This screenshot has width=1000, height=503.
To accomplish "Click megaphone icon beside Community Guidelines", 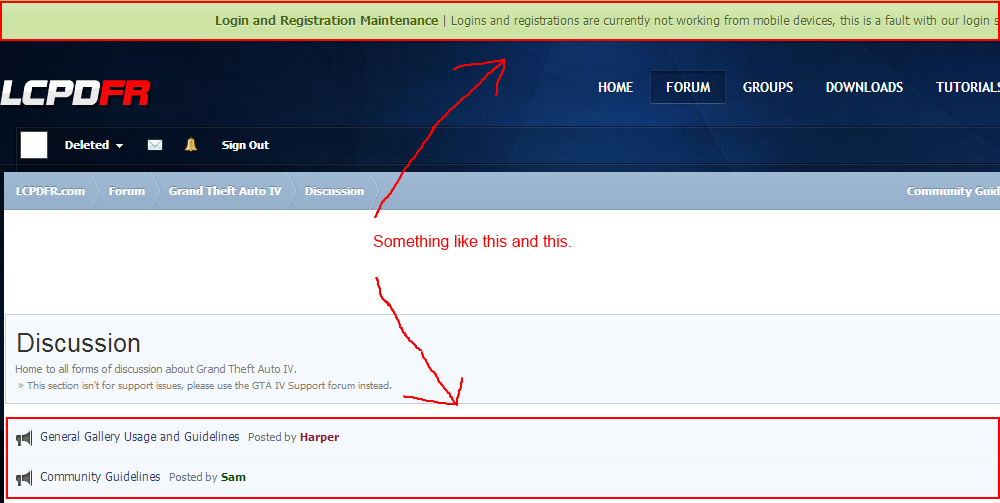I will pyautogui.click(x=24, y=478).
